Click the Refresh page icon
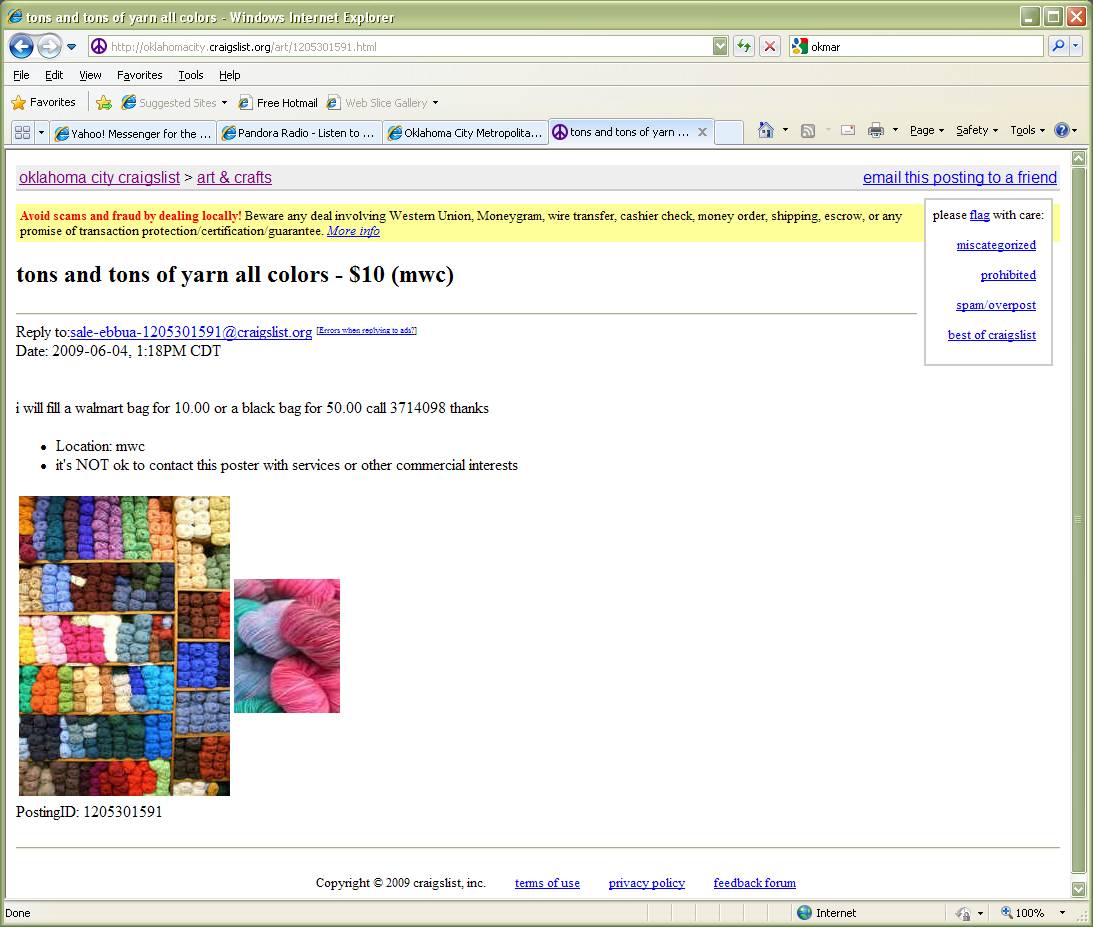Screen dimensions: 1093x927 click(x=743, y=46)
